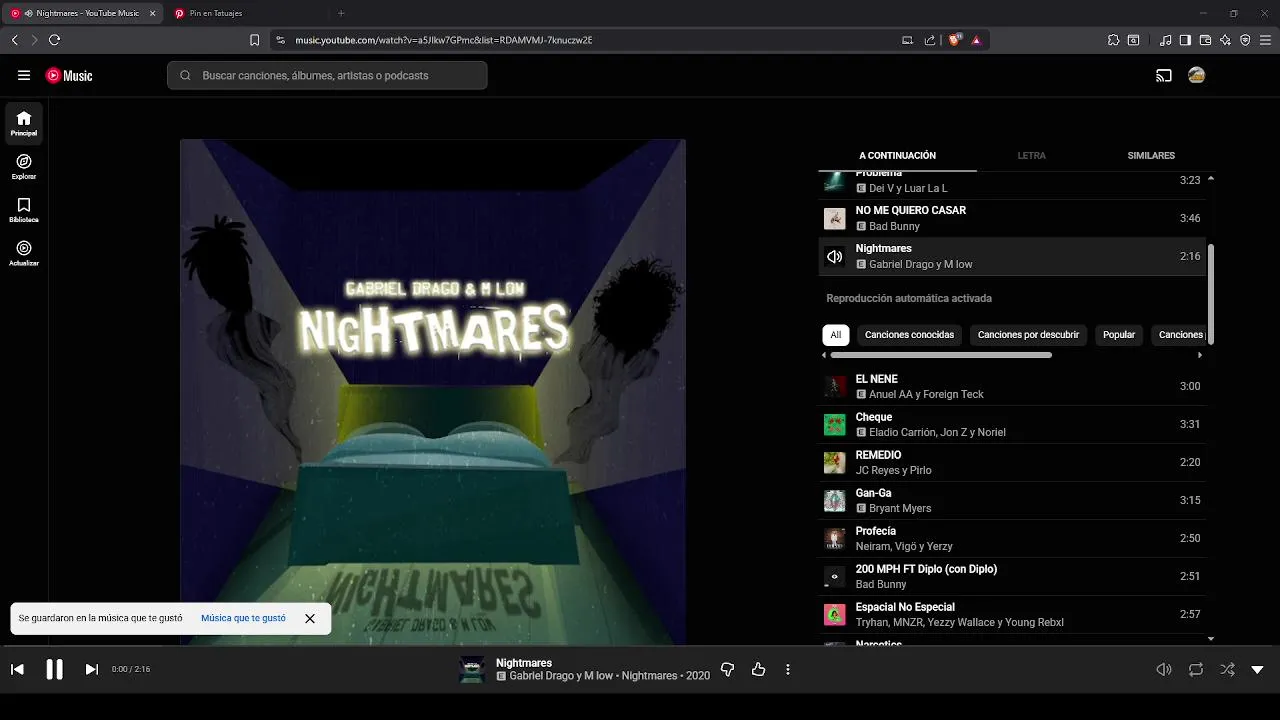Dislike Nightmares with thumbs down
1280x720 pixels.
point(727,669)
